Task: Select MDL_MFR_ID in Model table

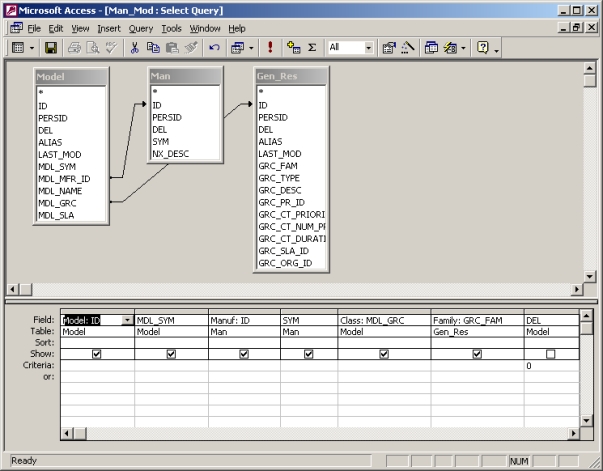Action: [64, 179]
